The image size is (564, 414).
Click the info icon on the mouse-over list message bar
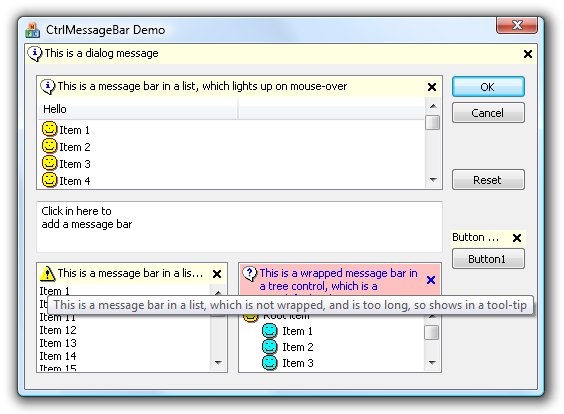(x=48, y=87)
